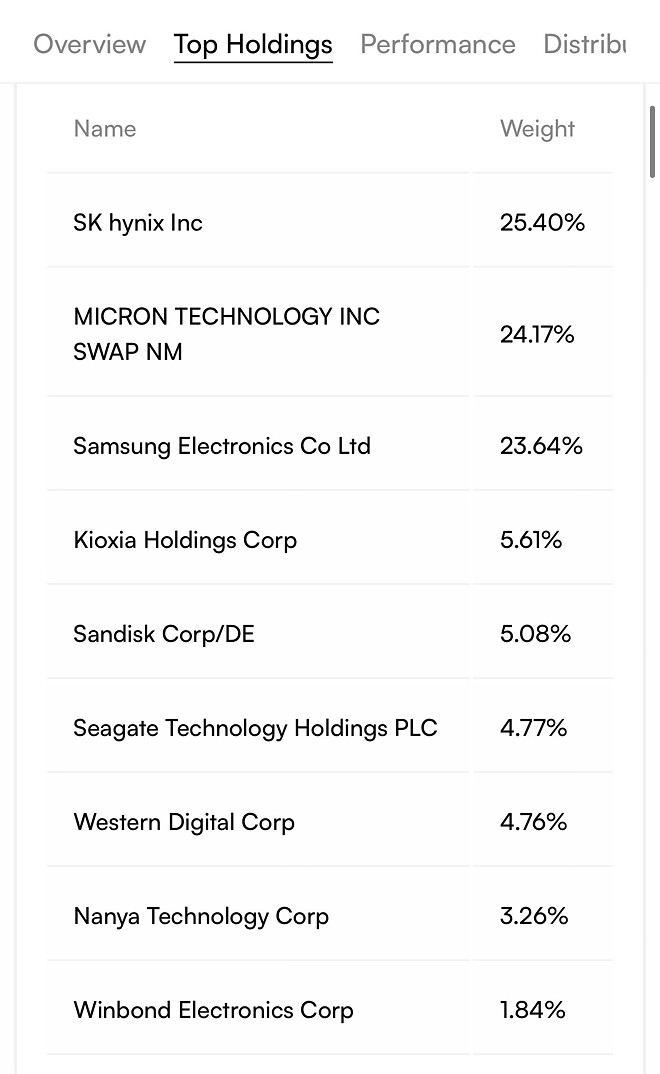Click the Name column header
Screen dimensions: 660x1074
point(105,129)
